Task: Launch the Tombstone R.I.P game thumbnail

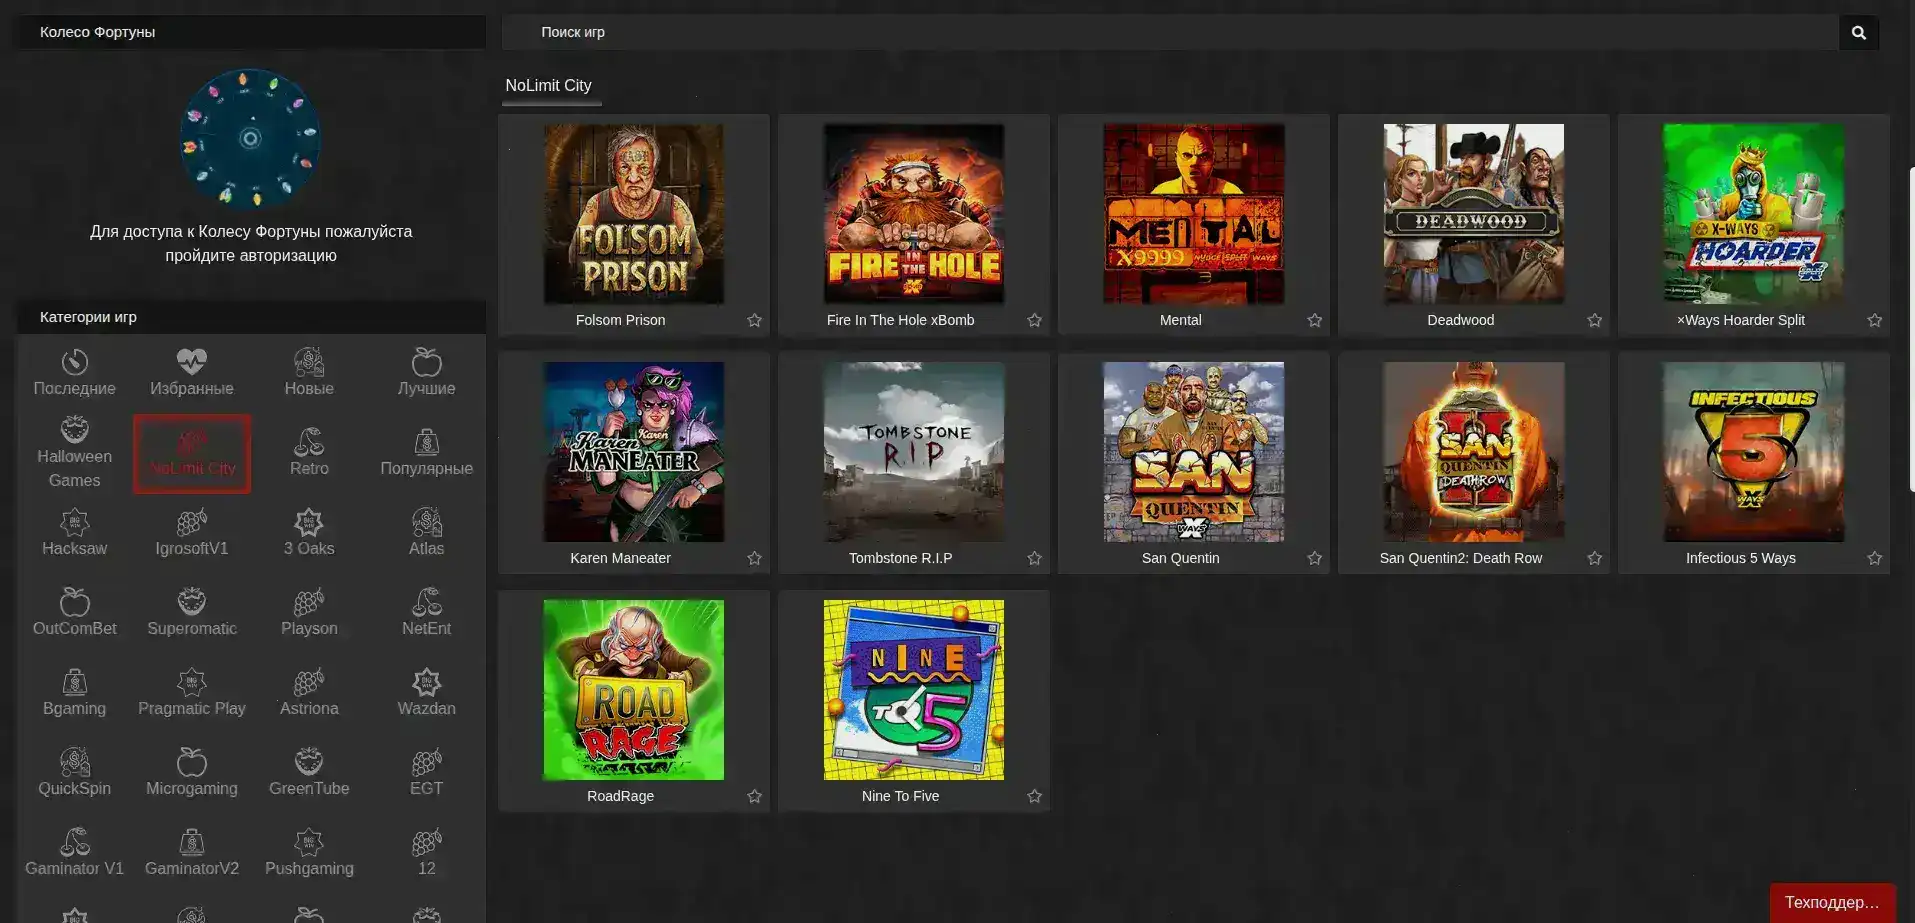Action: click(x=913, y=452)
